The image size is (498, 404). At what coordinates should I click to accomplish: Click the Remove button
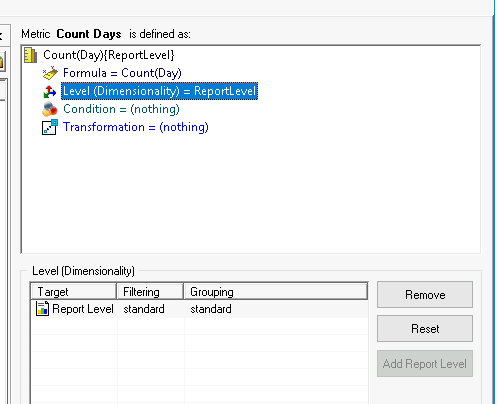(x=425, y=295)
